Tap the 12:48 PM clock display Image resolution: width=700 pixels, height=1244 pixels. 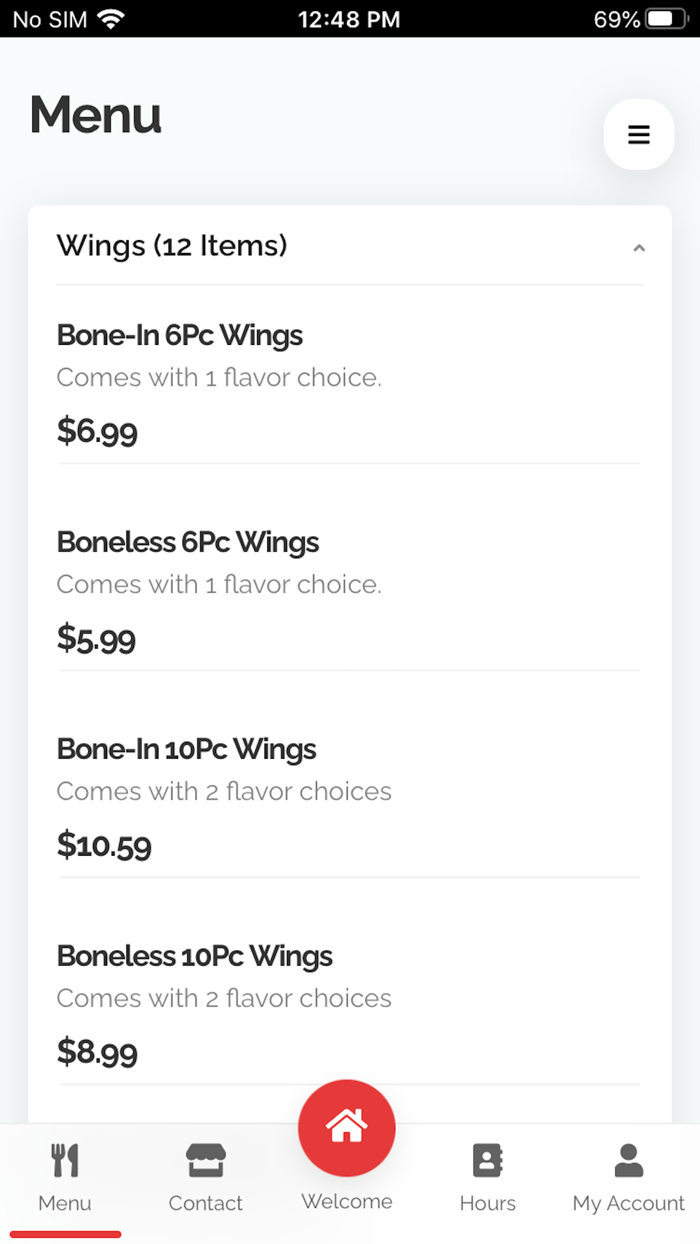pos(349,17)
